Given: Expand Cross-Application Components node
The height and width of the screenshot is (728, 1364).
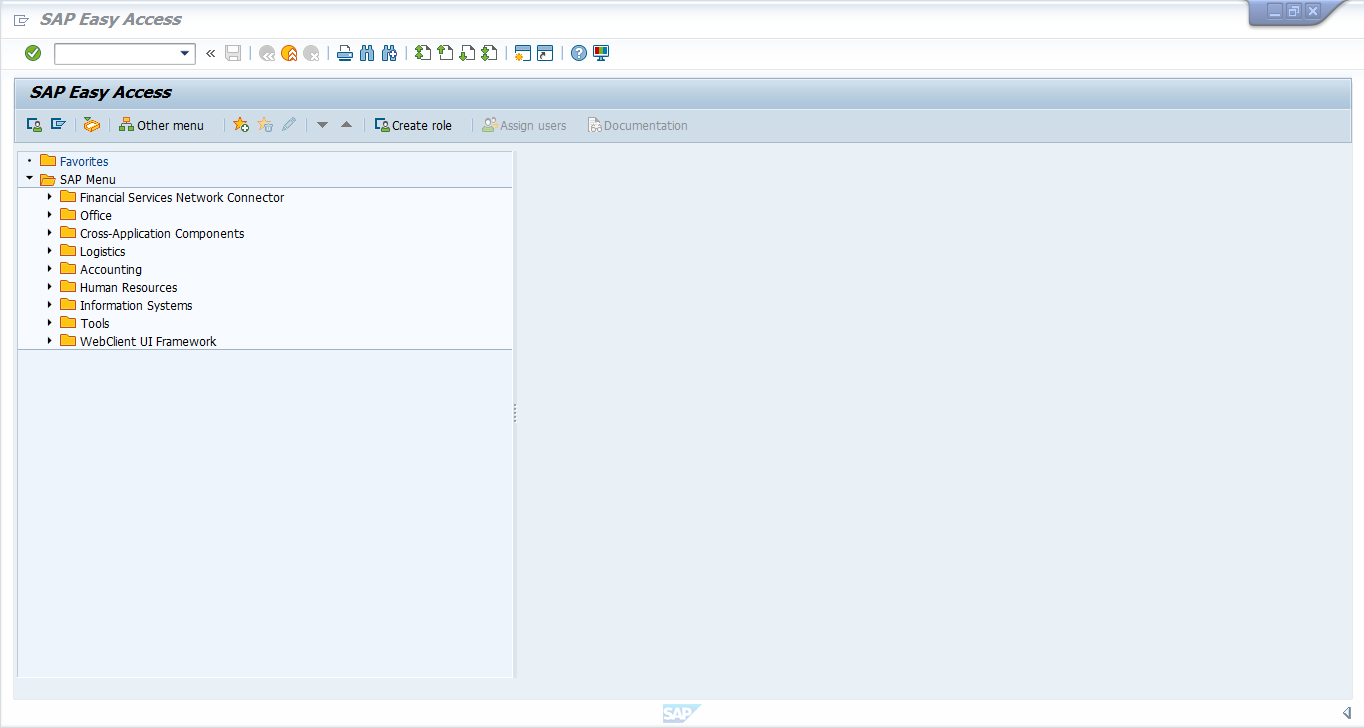Looking at the screenshot, I should click(x=49, y=233).
